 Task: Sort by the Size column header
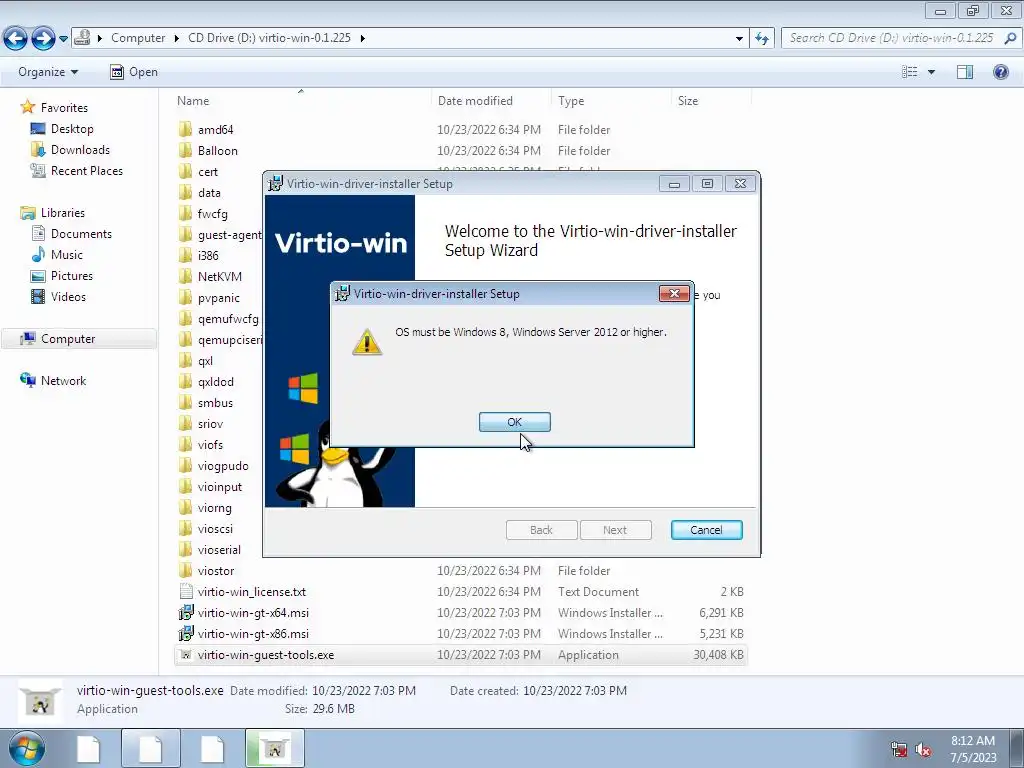point(688,101)
